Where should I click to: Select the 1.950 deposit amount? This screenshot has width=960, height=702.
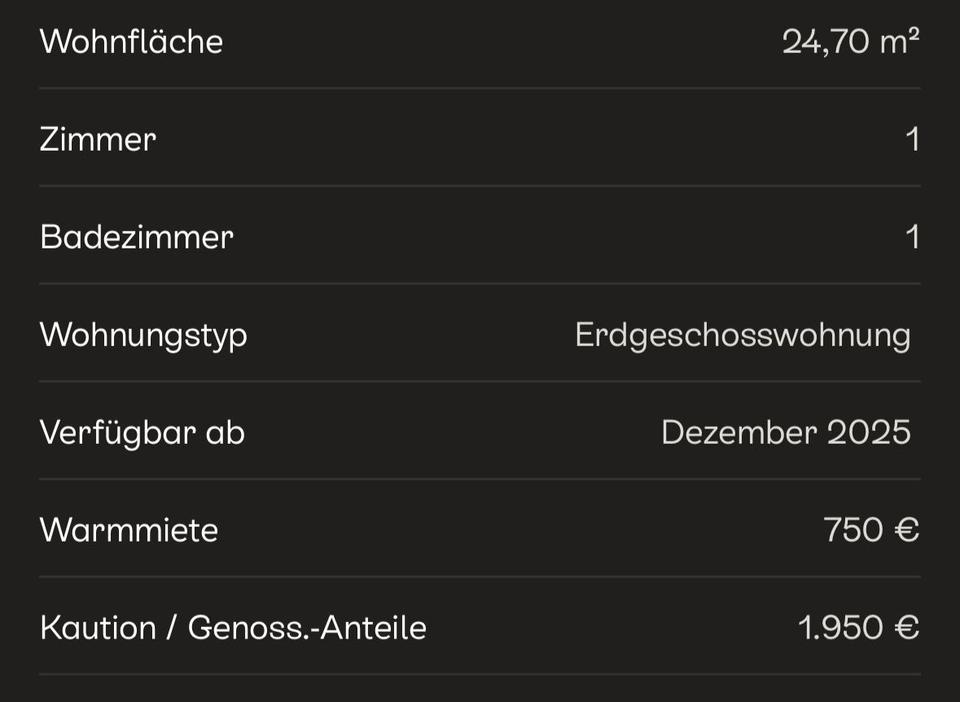click(840, 628)
